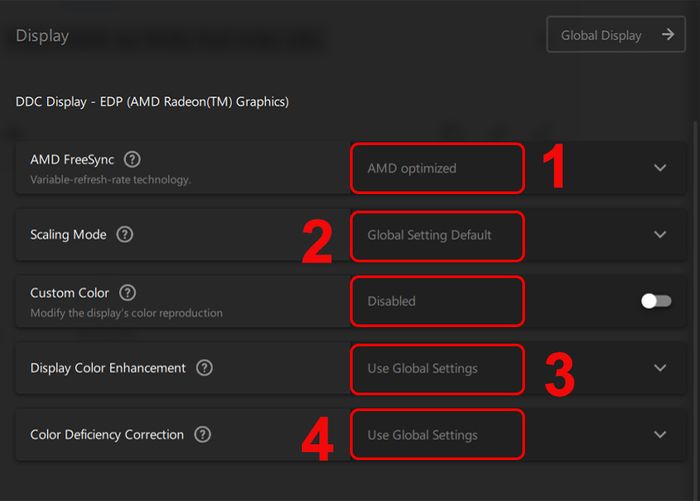Click the 'AMD FreeSync' label
The height and width of the screenshot is (501, 700).
pyautogui.click(x=72, y=159)
